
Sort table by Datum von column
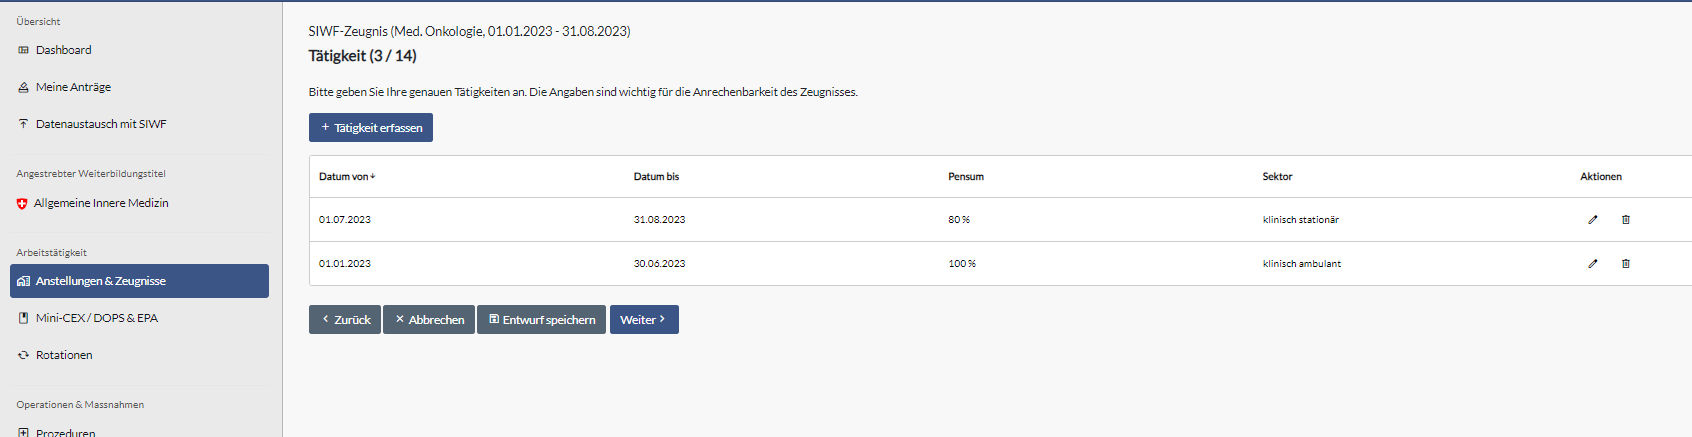[x=347, y=177]
